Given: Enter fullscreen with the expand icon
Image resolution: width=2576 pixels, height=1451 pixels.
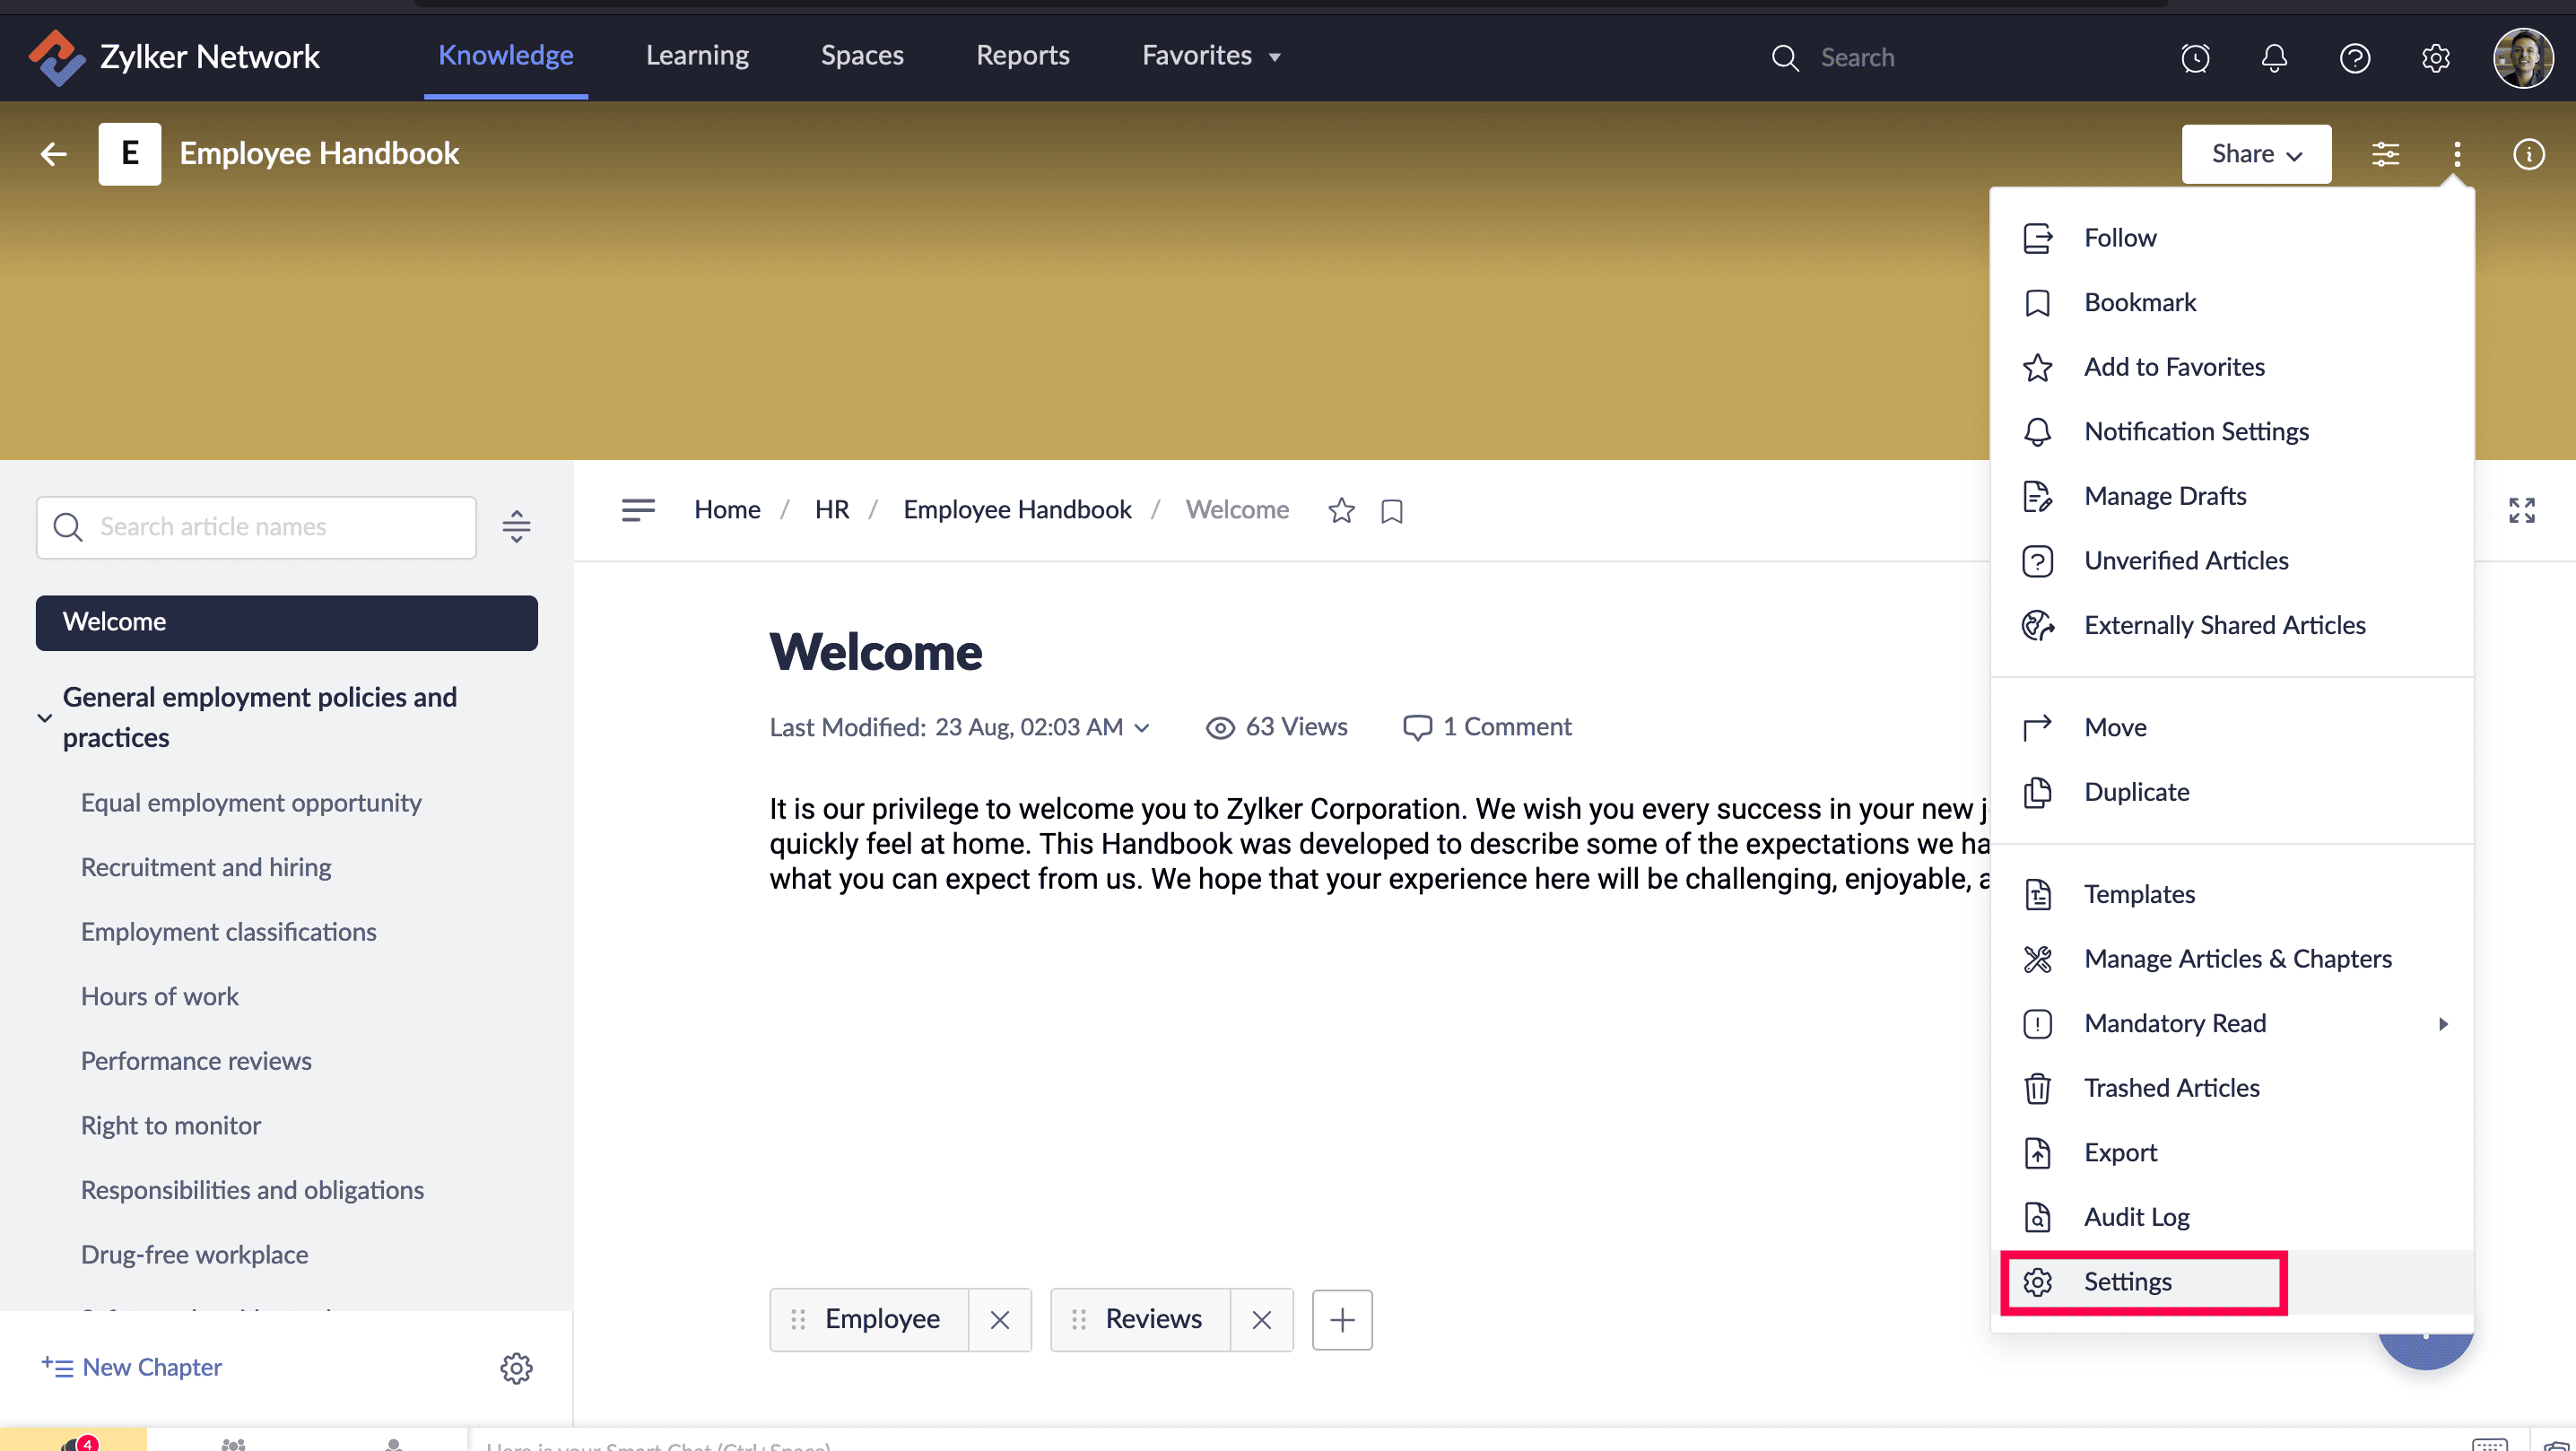Looking at the screenshot, I should [x=2521, y=510].
